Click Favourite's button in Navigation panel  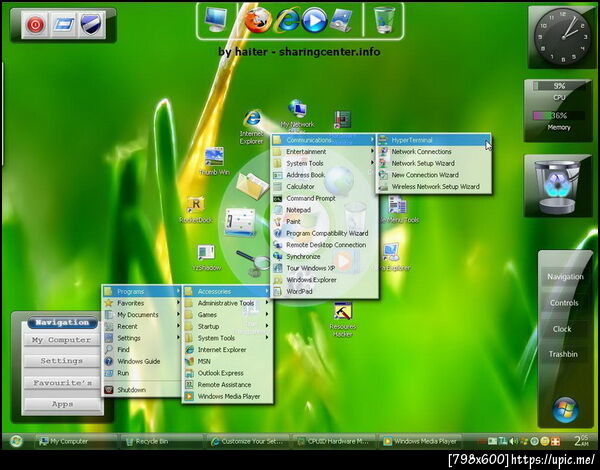[x=62, y=383]
